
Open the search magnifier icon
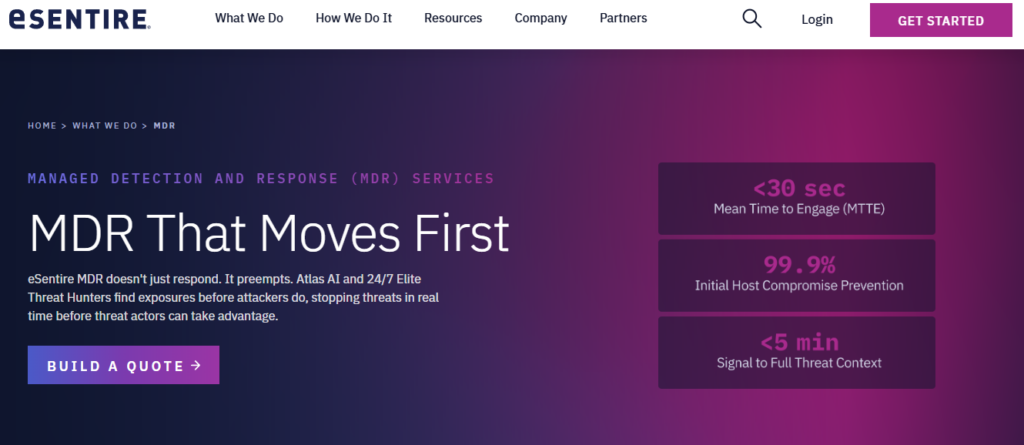coord(752,19)
